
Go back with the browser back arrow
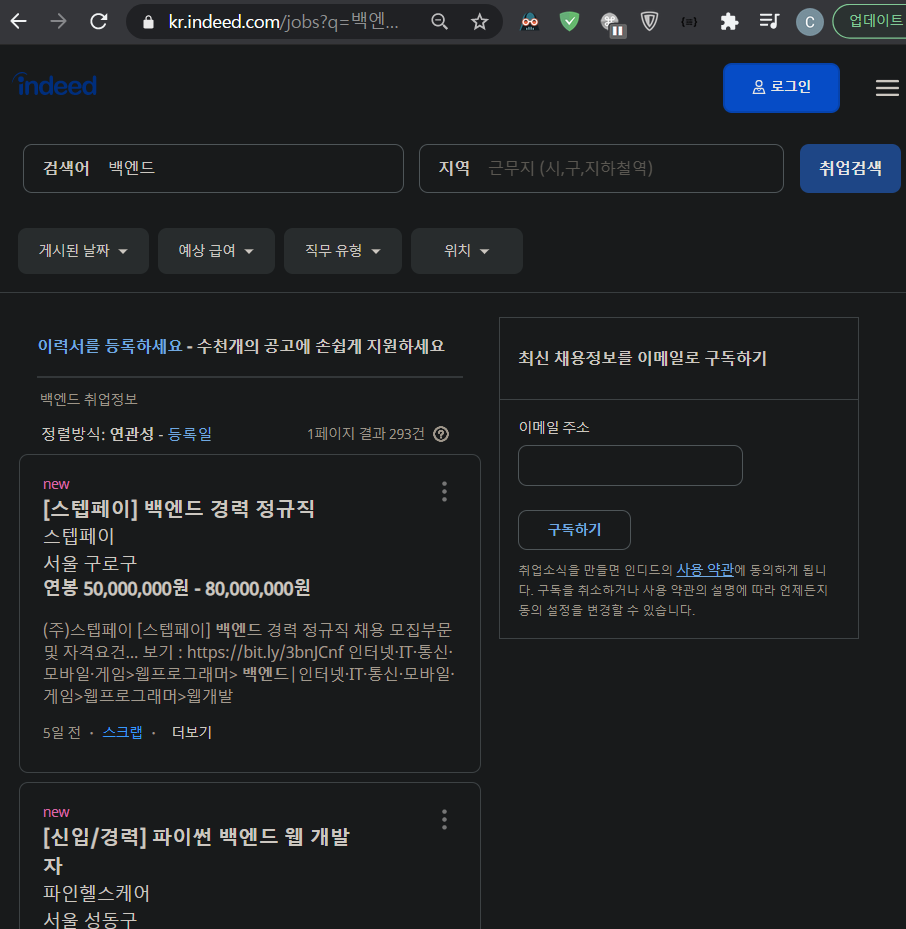[18, 22]
